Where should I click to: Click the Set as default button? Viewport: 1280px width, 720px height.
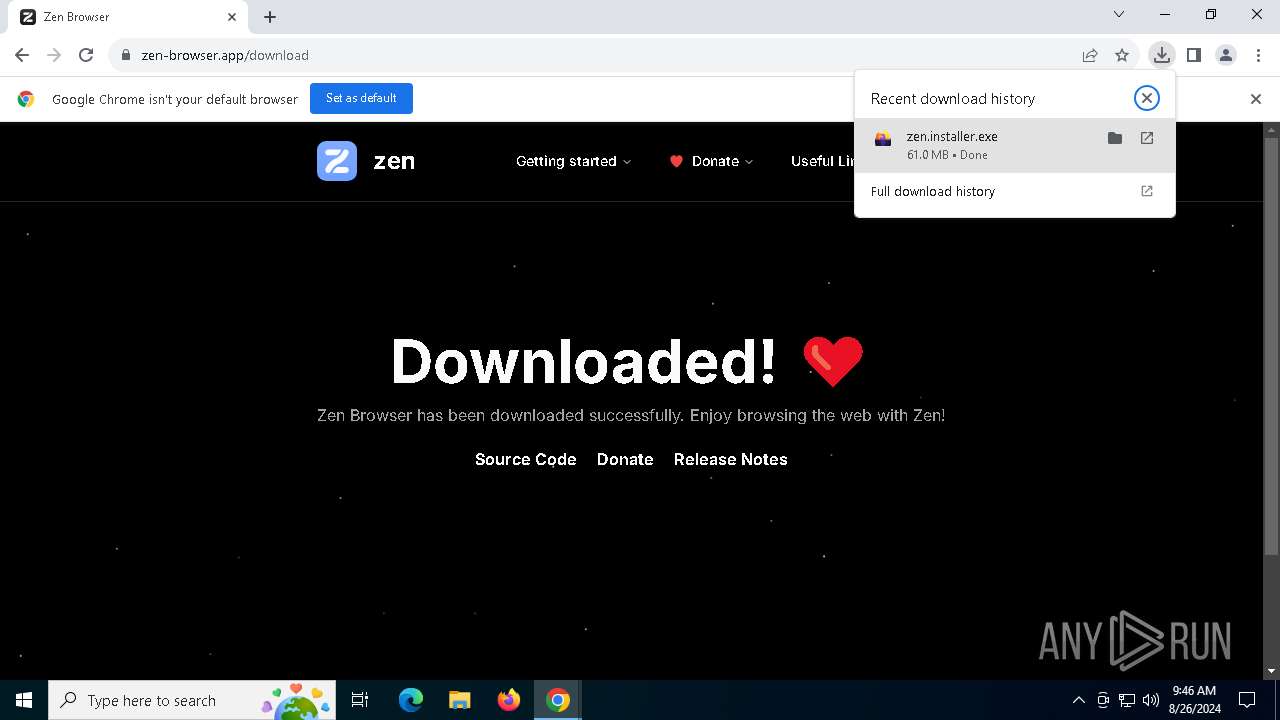coord(361,98)
